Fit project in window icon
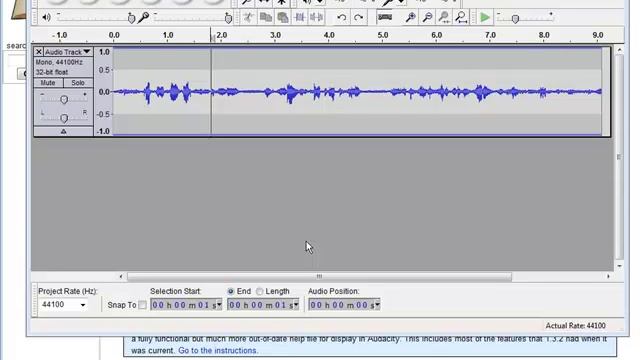640x360 pixels. 461,18
